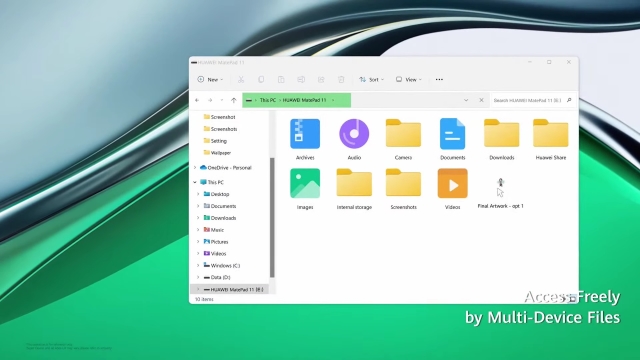Image resolution: width=640 pixels, height=360 pixels.
Task: Click the Paste toolbar icon
Action: (x=281, y=80)
